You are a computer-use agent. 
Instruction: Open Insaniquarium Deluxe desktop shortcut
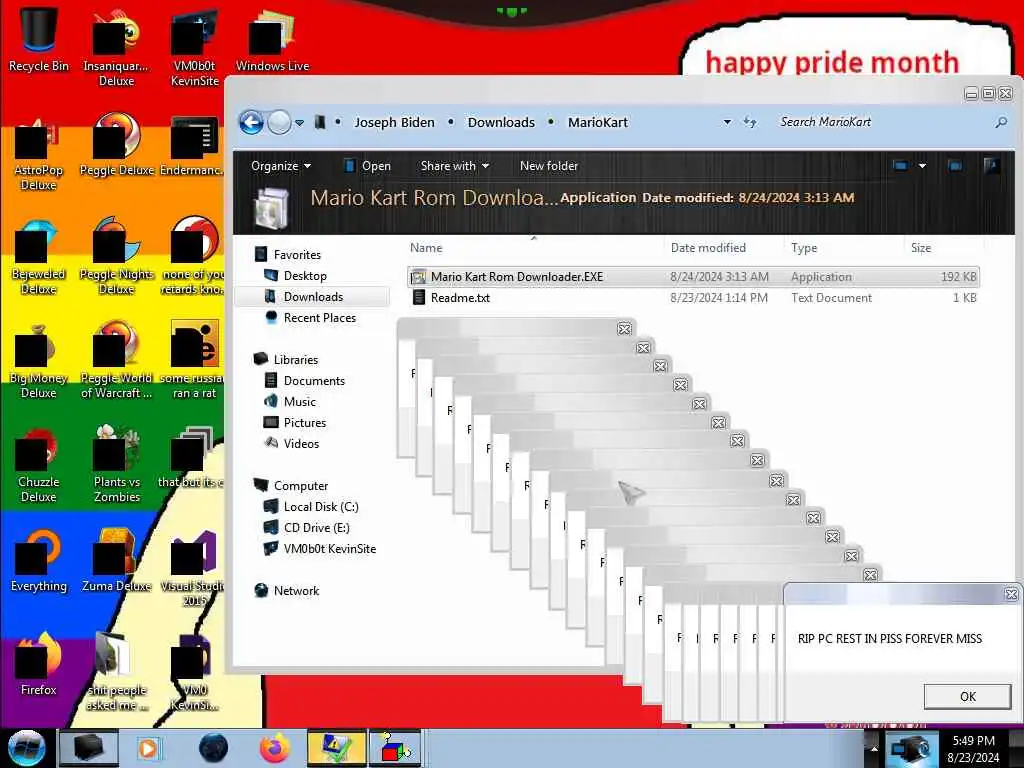coord(116,46)
